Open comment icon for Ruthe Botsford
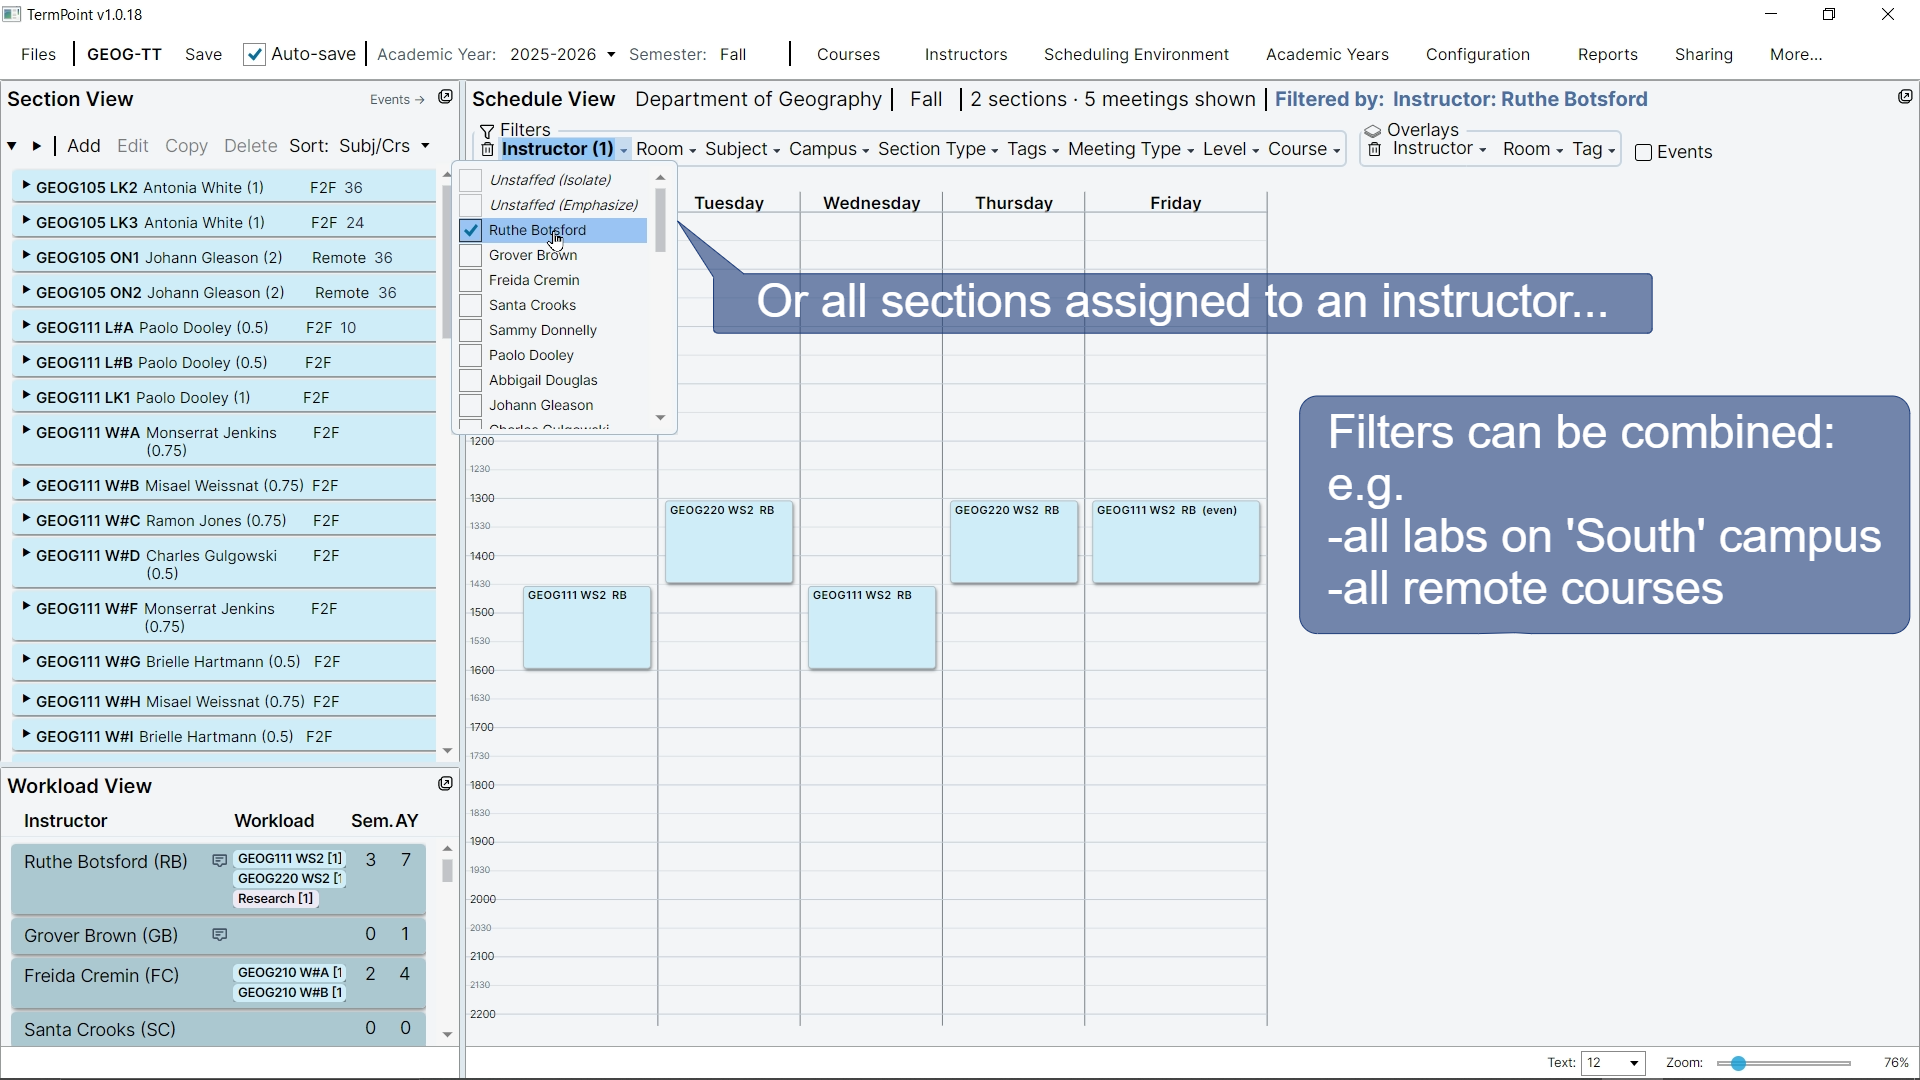The height and width of the screenshot is (1080, 1920). (220, 861)
